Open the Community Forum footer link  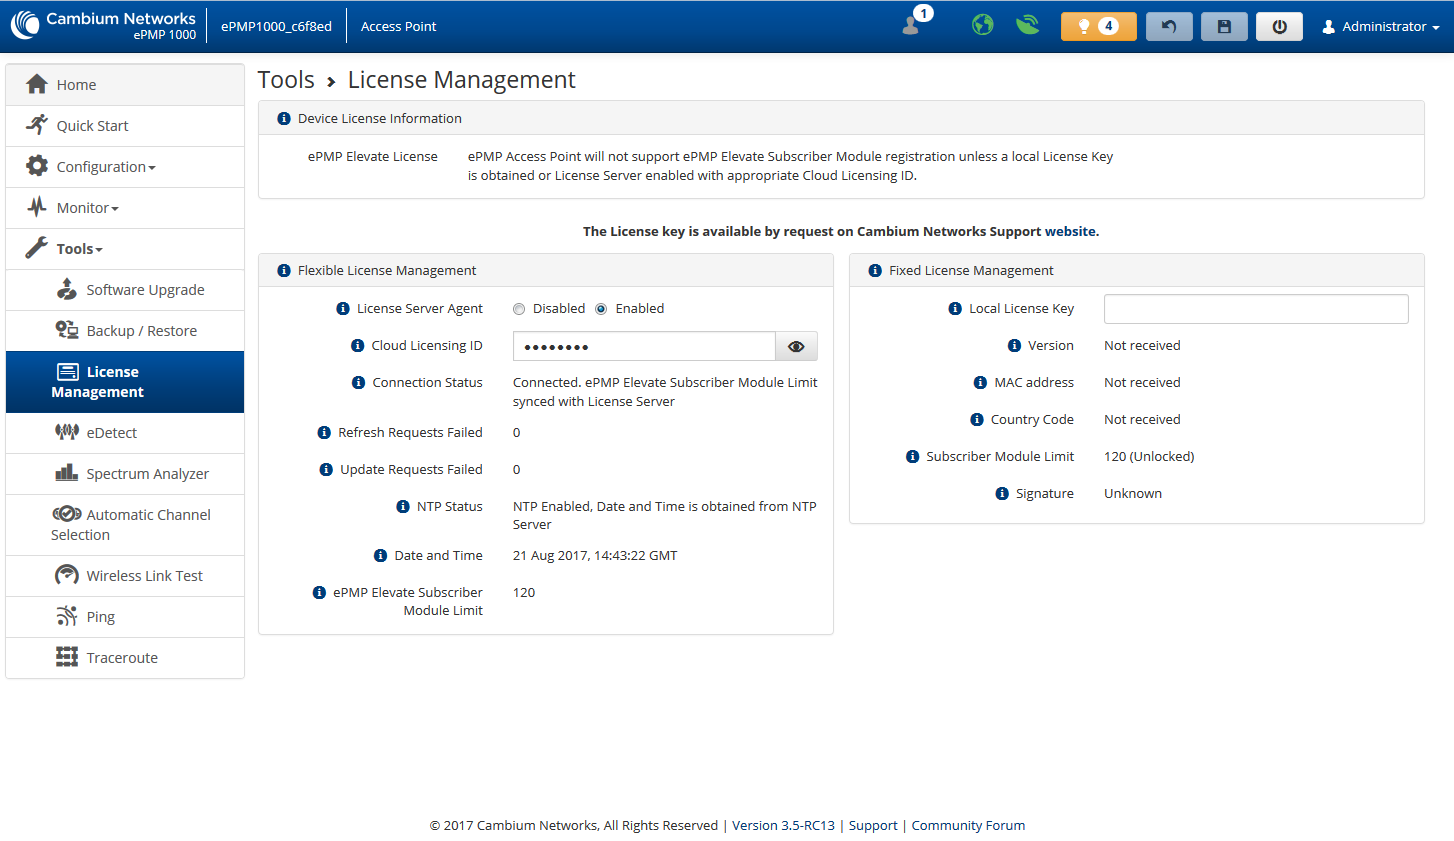tap(968, 826)
